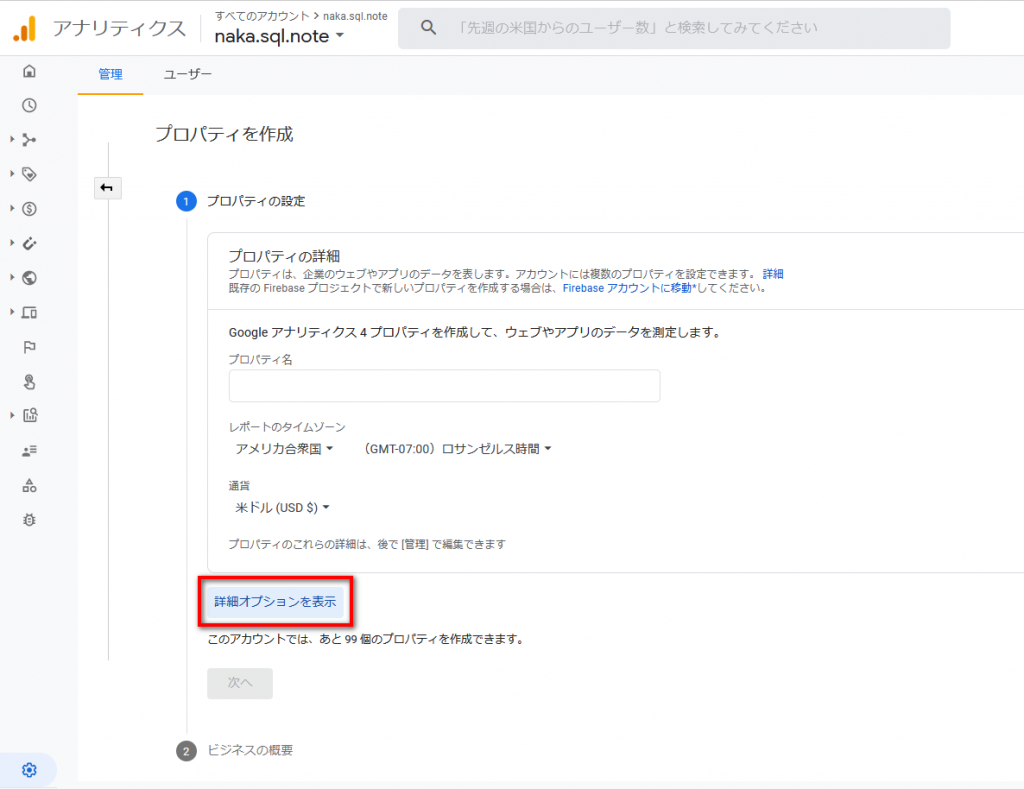Image resolution: width=1024 pixels, height=789 pixels.
Task: Open the 米ドル (USD $) currency dropdown
Action: (282, 507)
